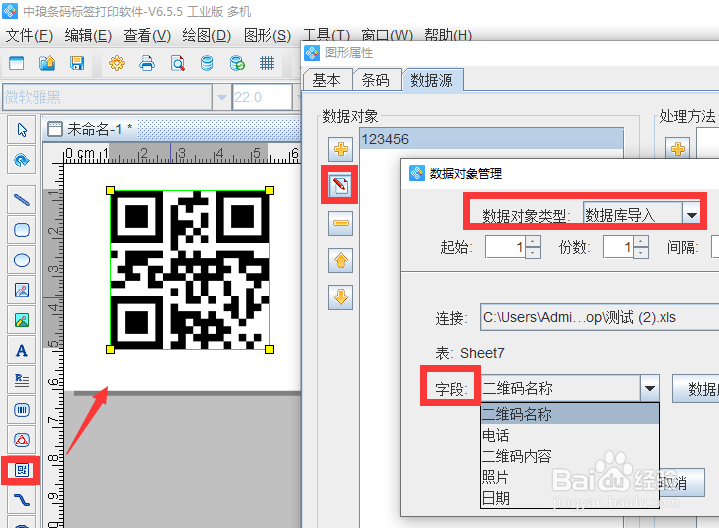Select the arrow pointer tool

(22, 130)
